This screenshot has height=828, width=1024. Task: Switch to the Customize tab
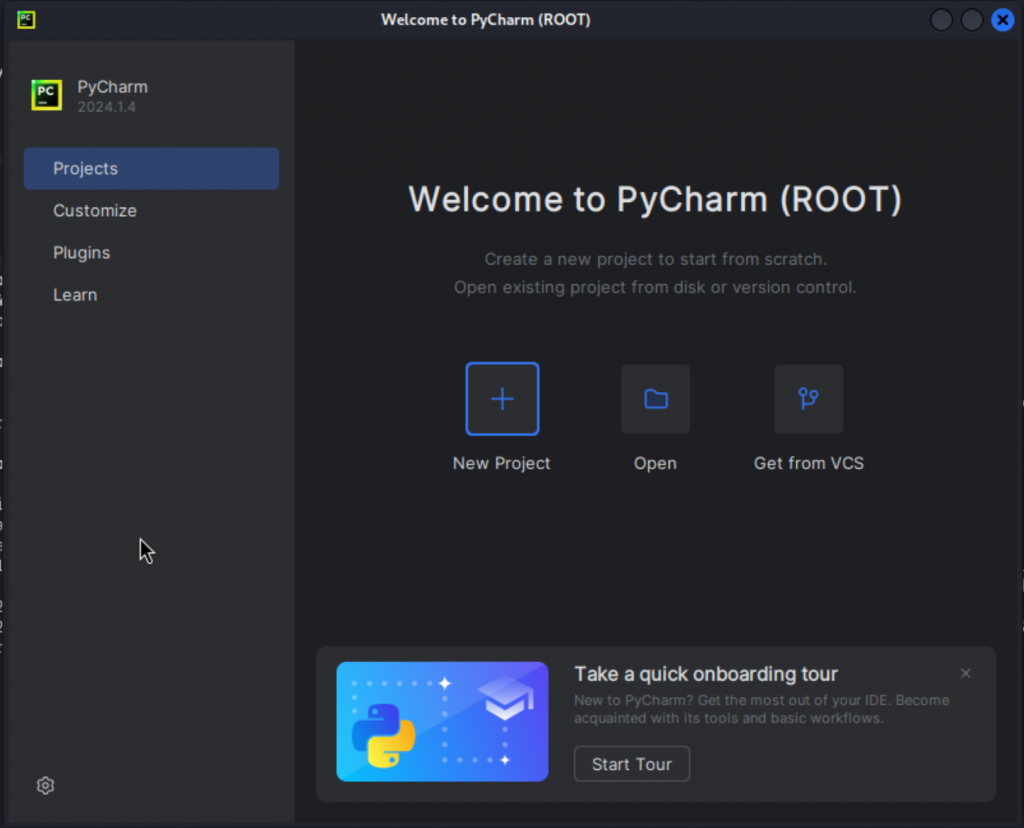coord(152,211)
